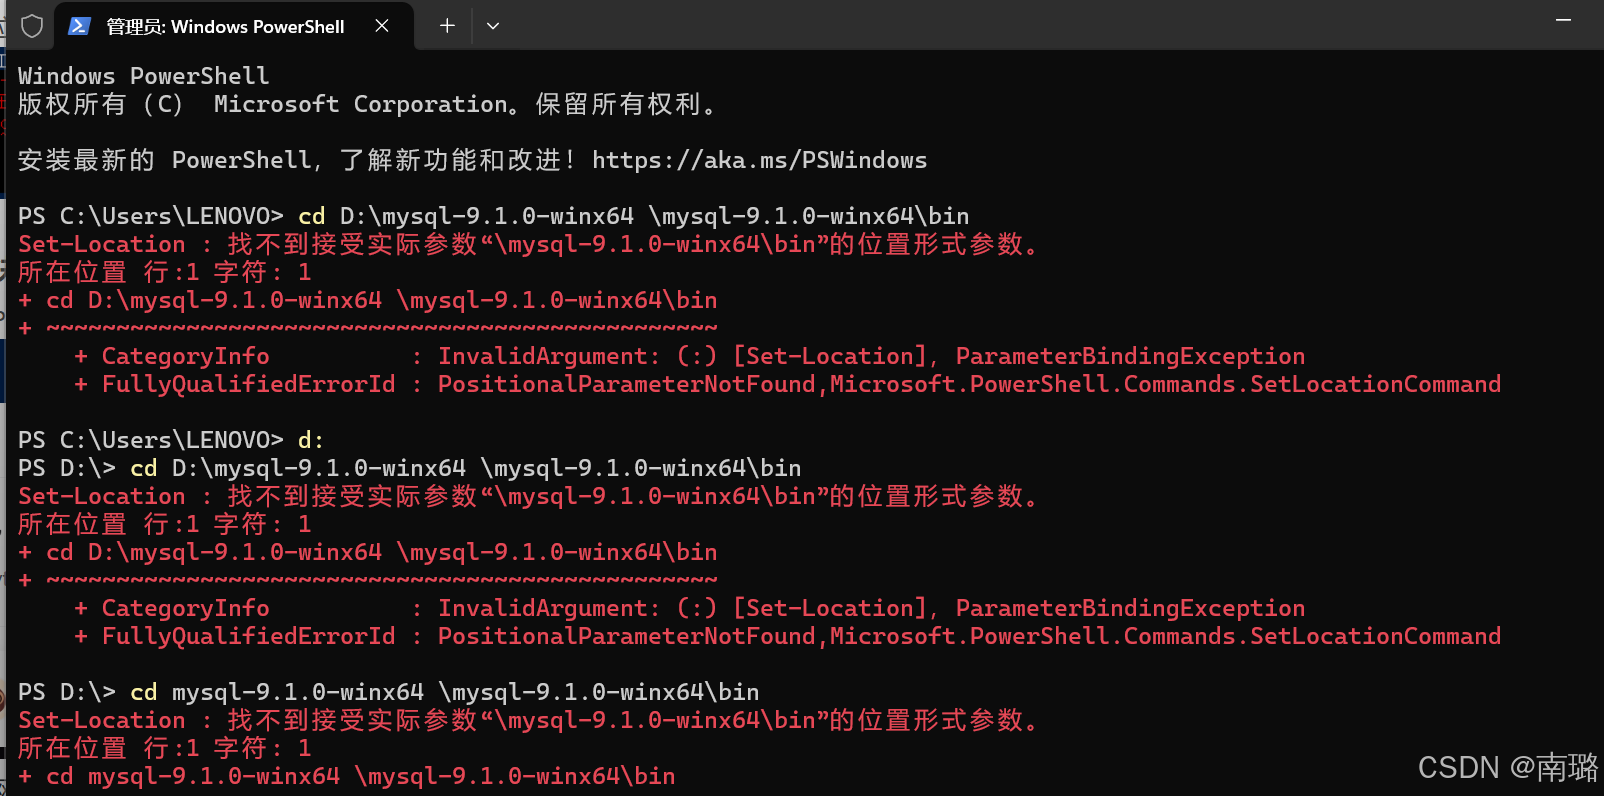
Task: Click the d: drive switch command line
Action: tap(310, 439)
